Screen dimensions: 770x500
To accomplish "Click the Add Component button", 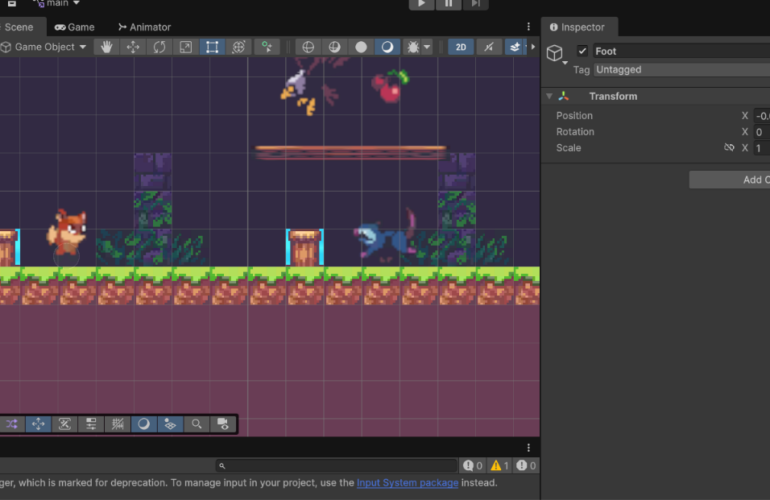I will (x=730, y=180).
